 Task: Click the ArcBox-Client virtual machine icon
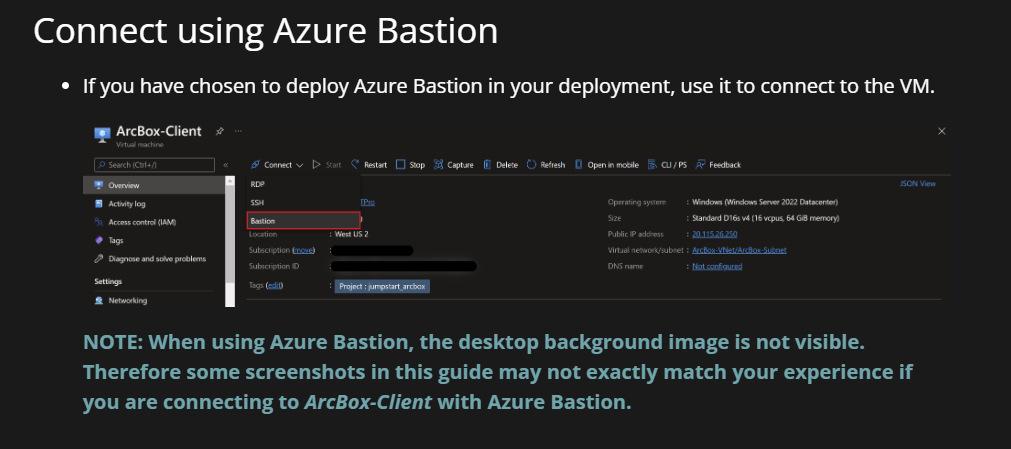(x=102, y=134)
